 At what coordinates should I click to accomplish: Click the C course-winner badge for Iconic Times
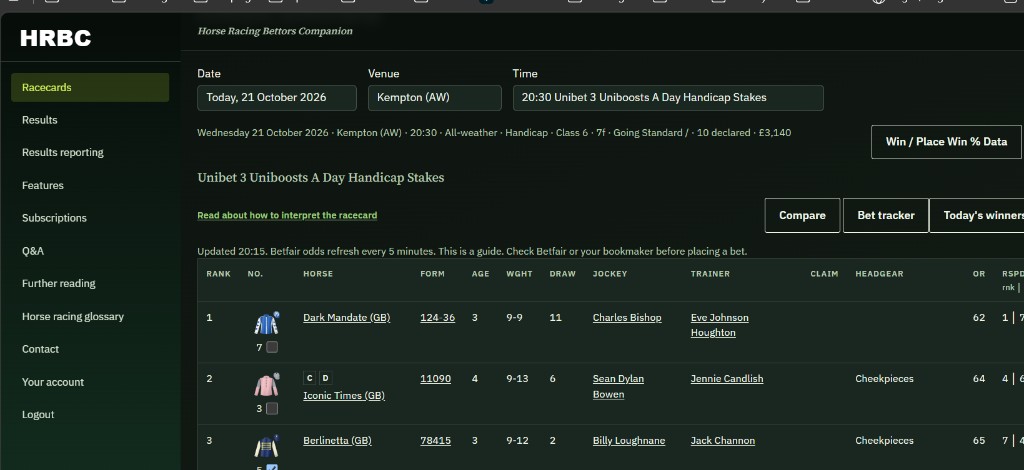[x=310, y=378]
